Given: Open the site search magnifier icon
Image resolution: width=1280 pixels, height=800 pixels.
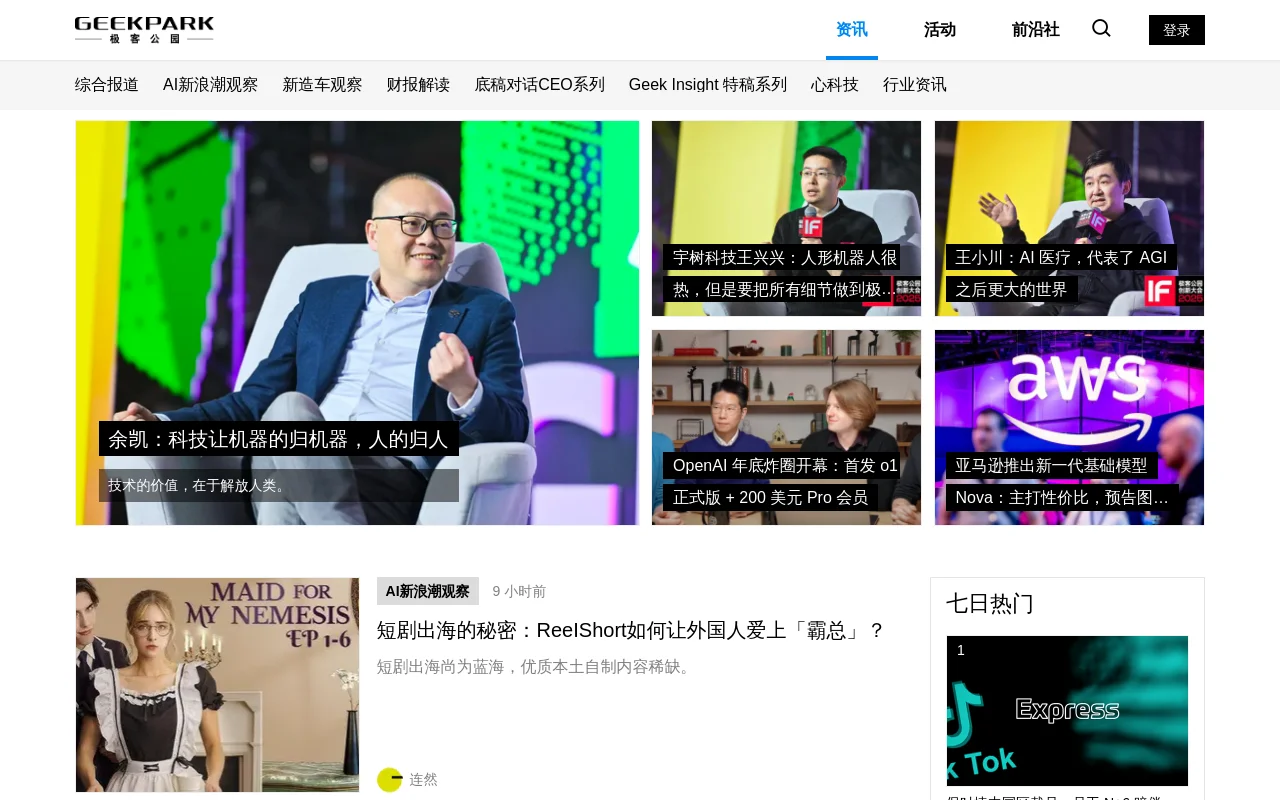Looking at the screenshot, I should pos(1100,28).
